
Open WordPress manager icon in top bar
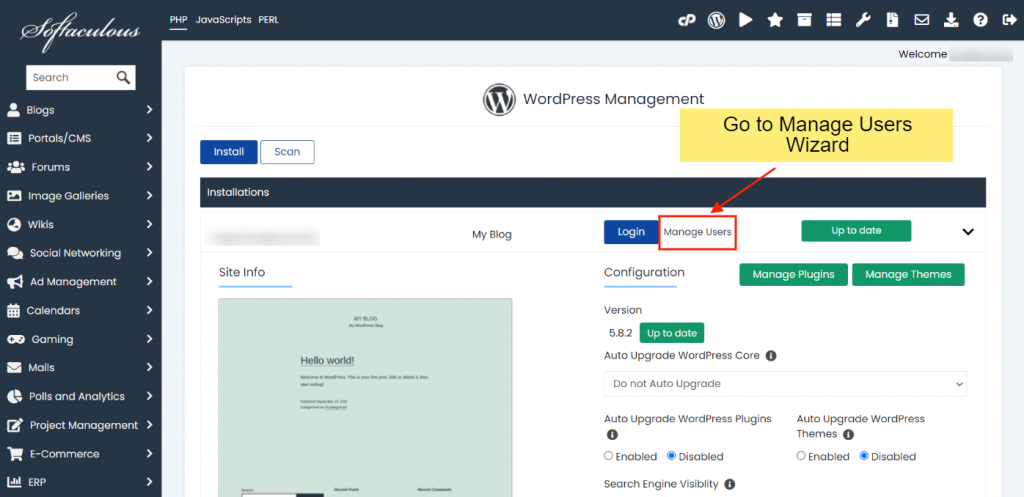click(716, 20)
